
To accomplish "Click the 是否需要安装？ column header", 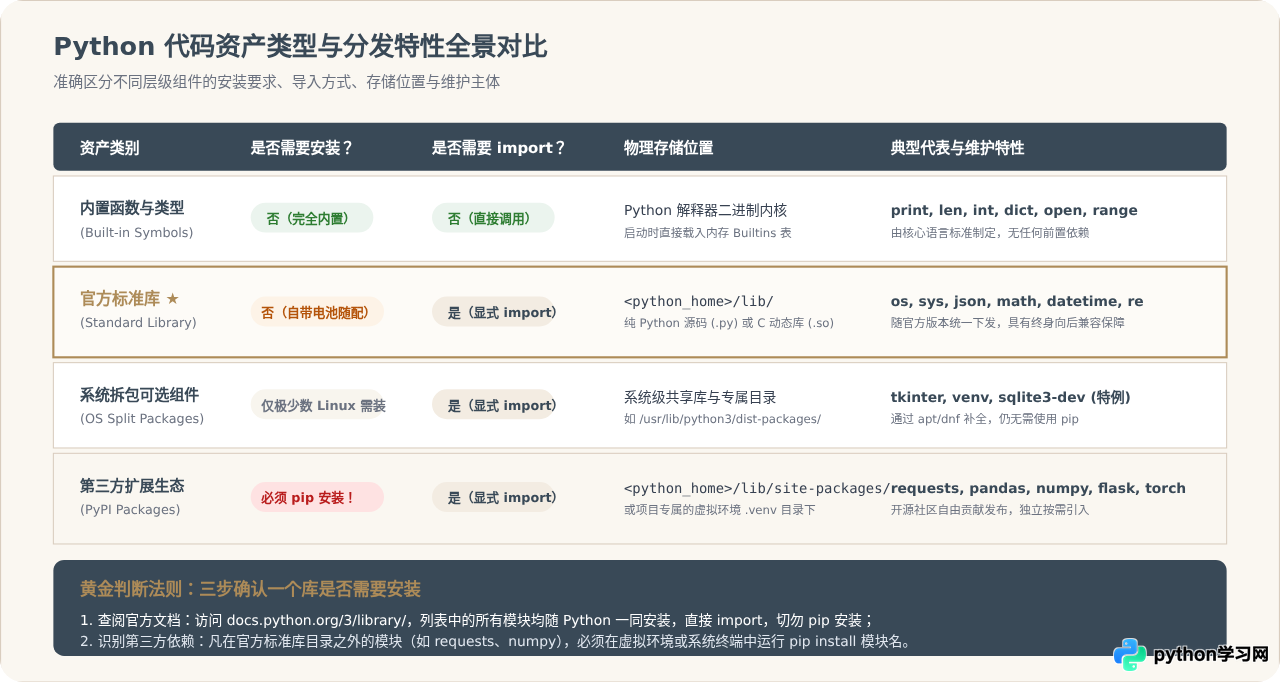I will pyautogui.click(x=302, y=148).
